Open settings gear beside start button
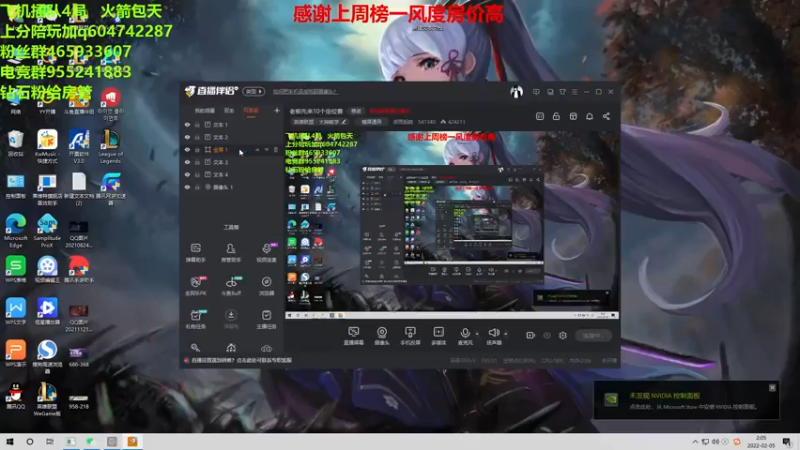800x450 pixels. point(563,335)
